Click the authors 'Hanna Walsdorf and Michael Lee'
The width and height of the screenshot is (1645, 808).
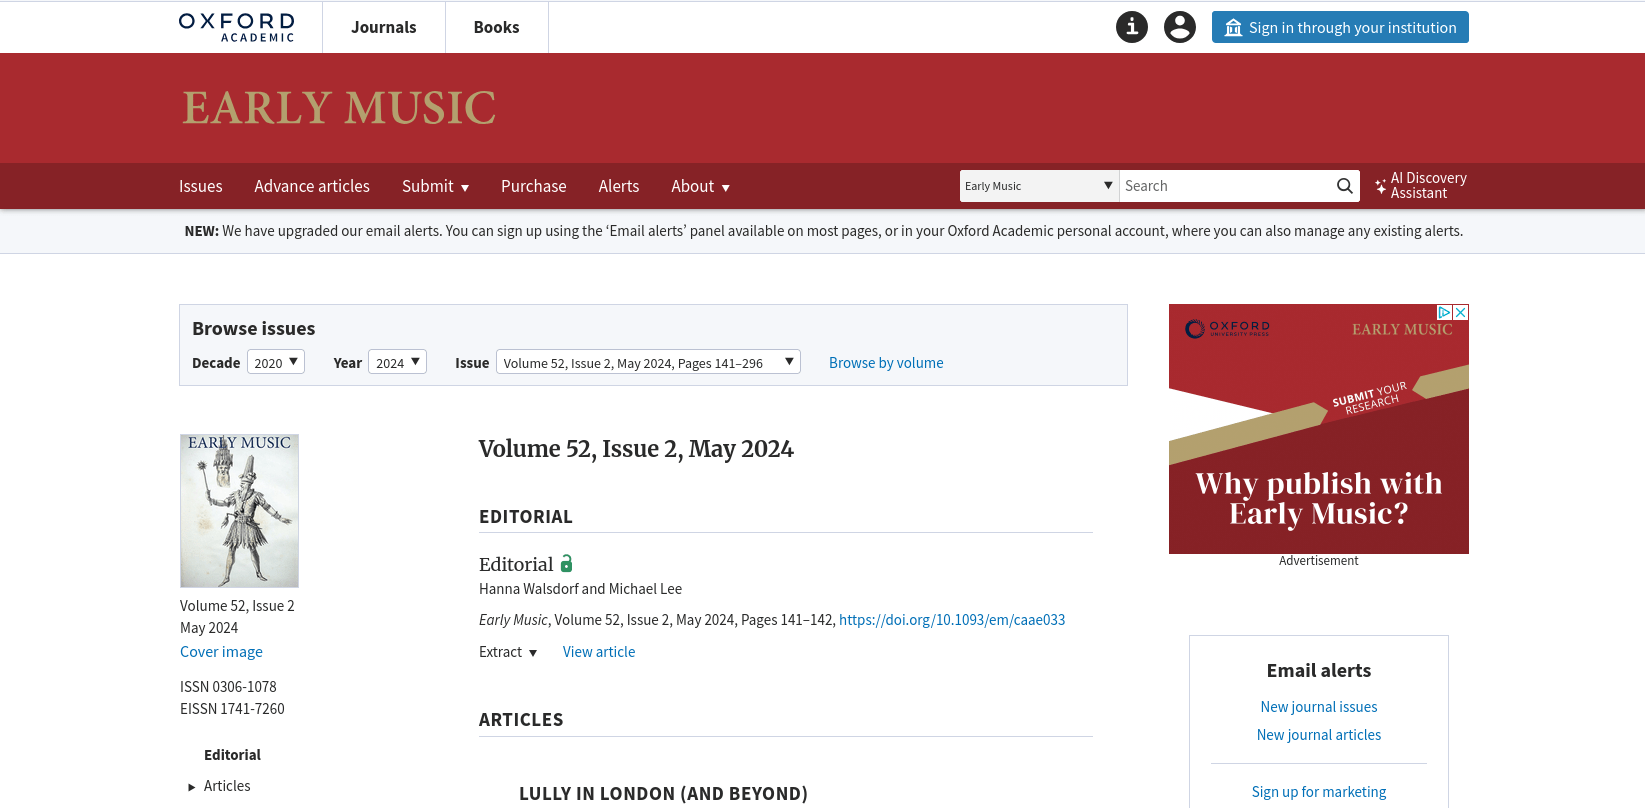pyautogui.click(x=580, y=589)
